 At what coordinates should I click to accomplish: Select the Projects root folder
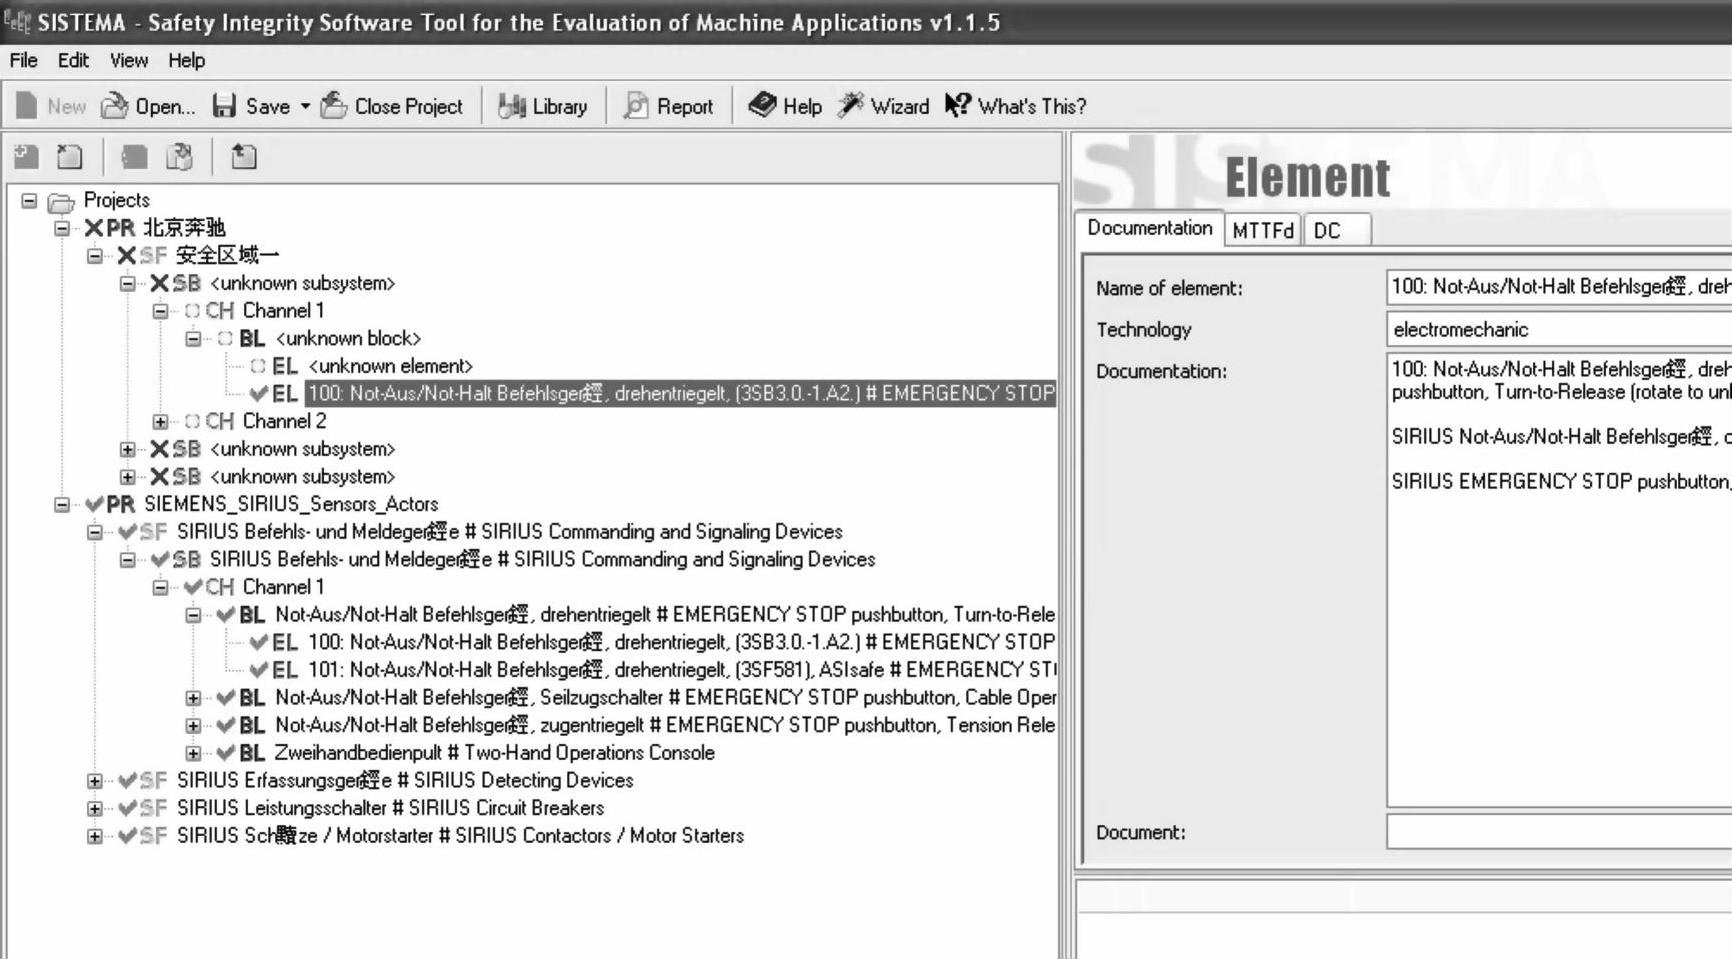tap(116, 200)
